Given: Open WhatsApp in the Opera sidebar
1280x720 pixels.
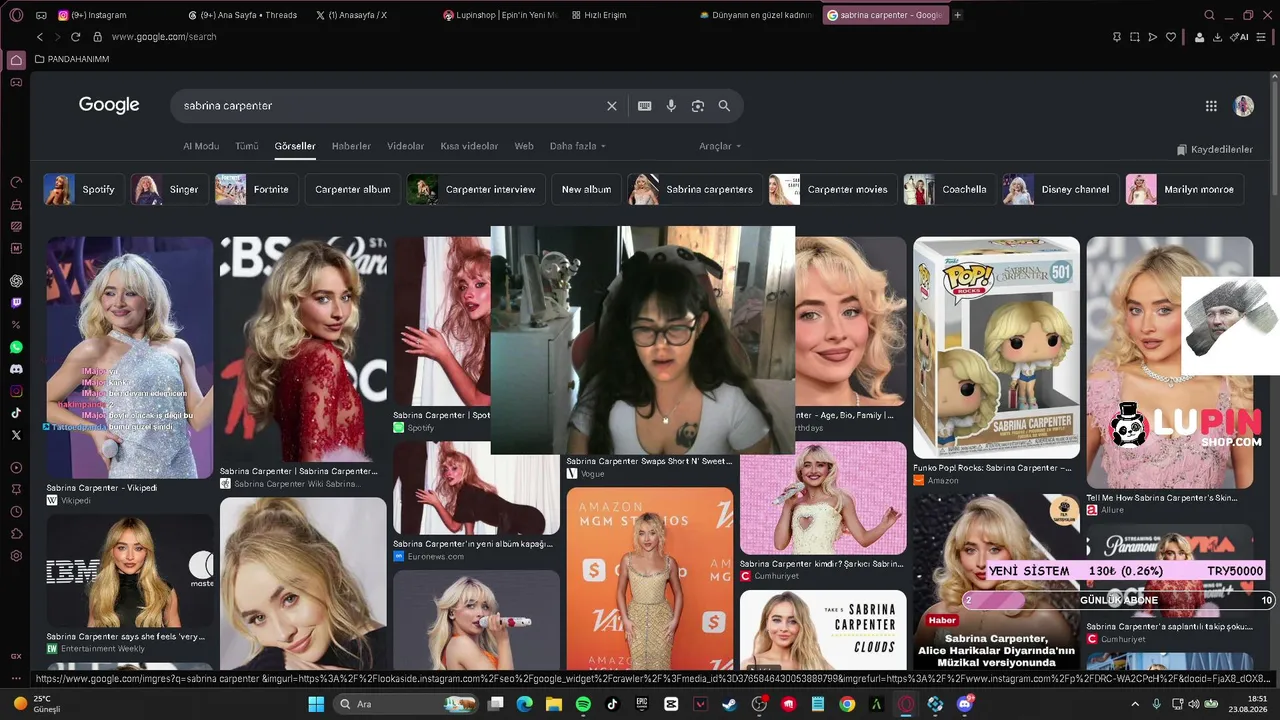Looking at the screenshot, I should pos(16,347).
